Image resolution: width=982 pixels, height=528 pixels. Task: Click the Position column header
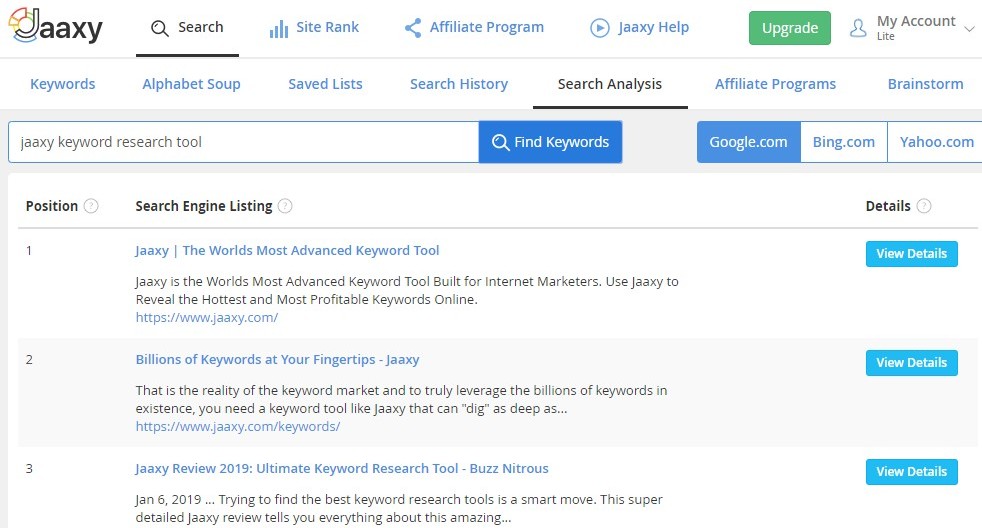tap(52, 206)
